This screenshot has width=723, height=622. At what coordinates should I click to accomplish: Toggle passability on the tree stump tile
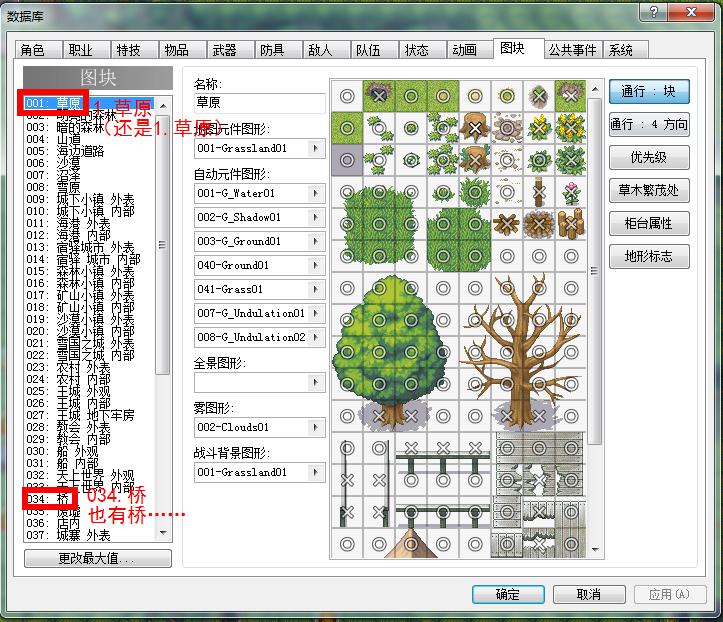tap(475, 128)
